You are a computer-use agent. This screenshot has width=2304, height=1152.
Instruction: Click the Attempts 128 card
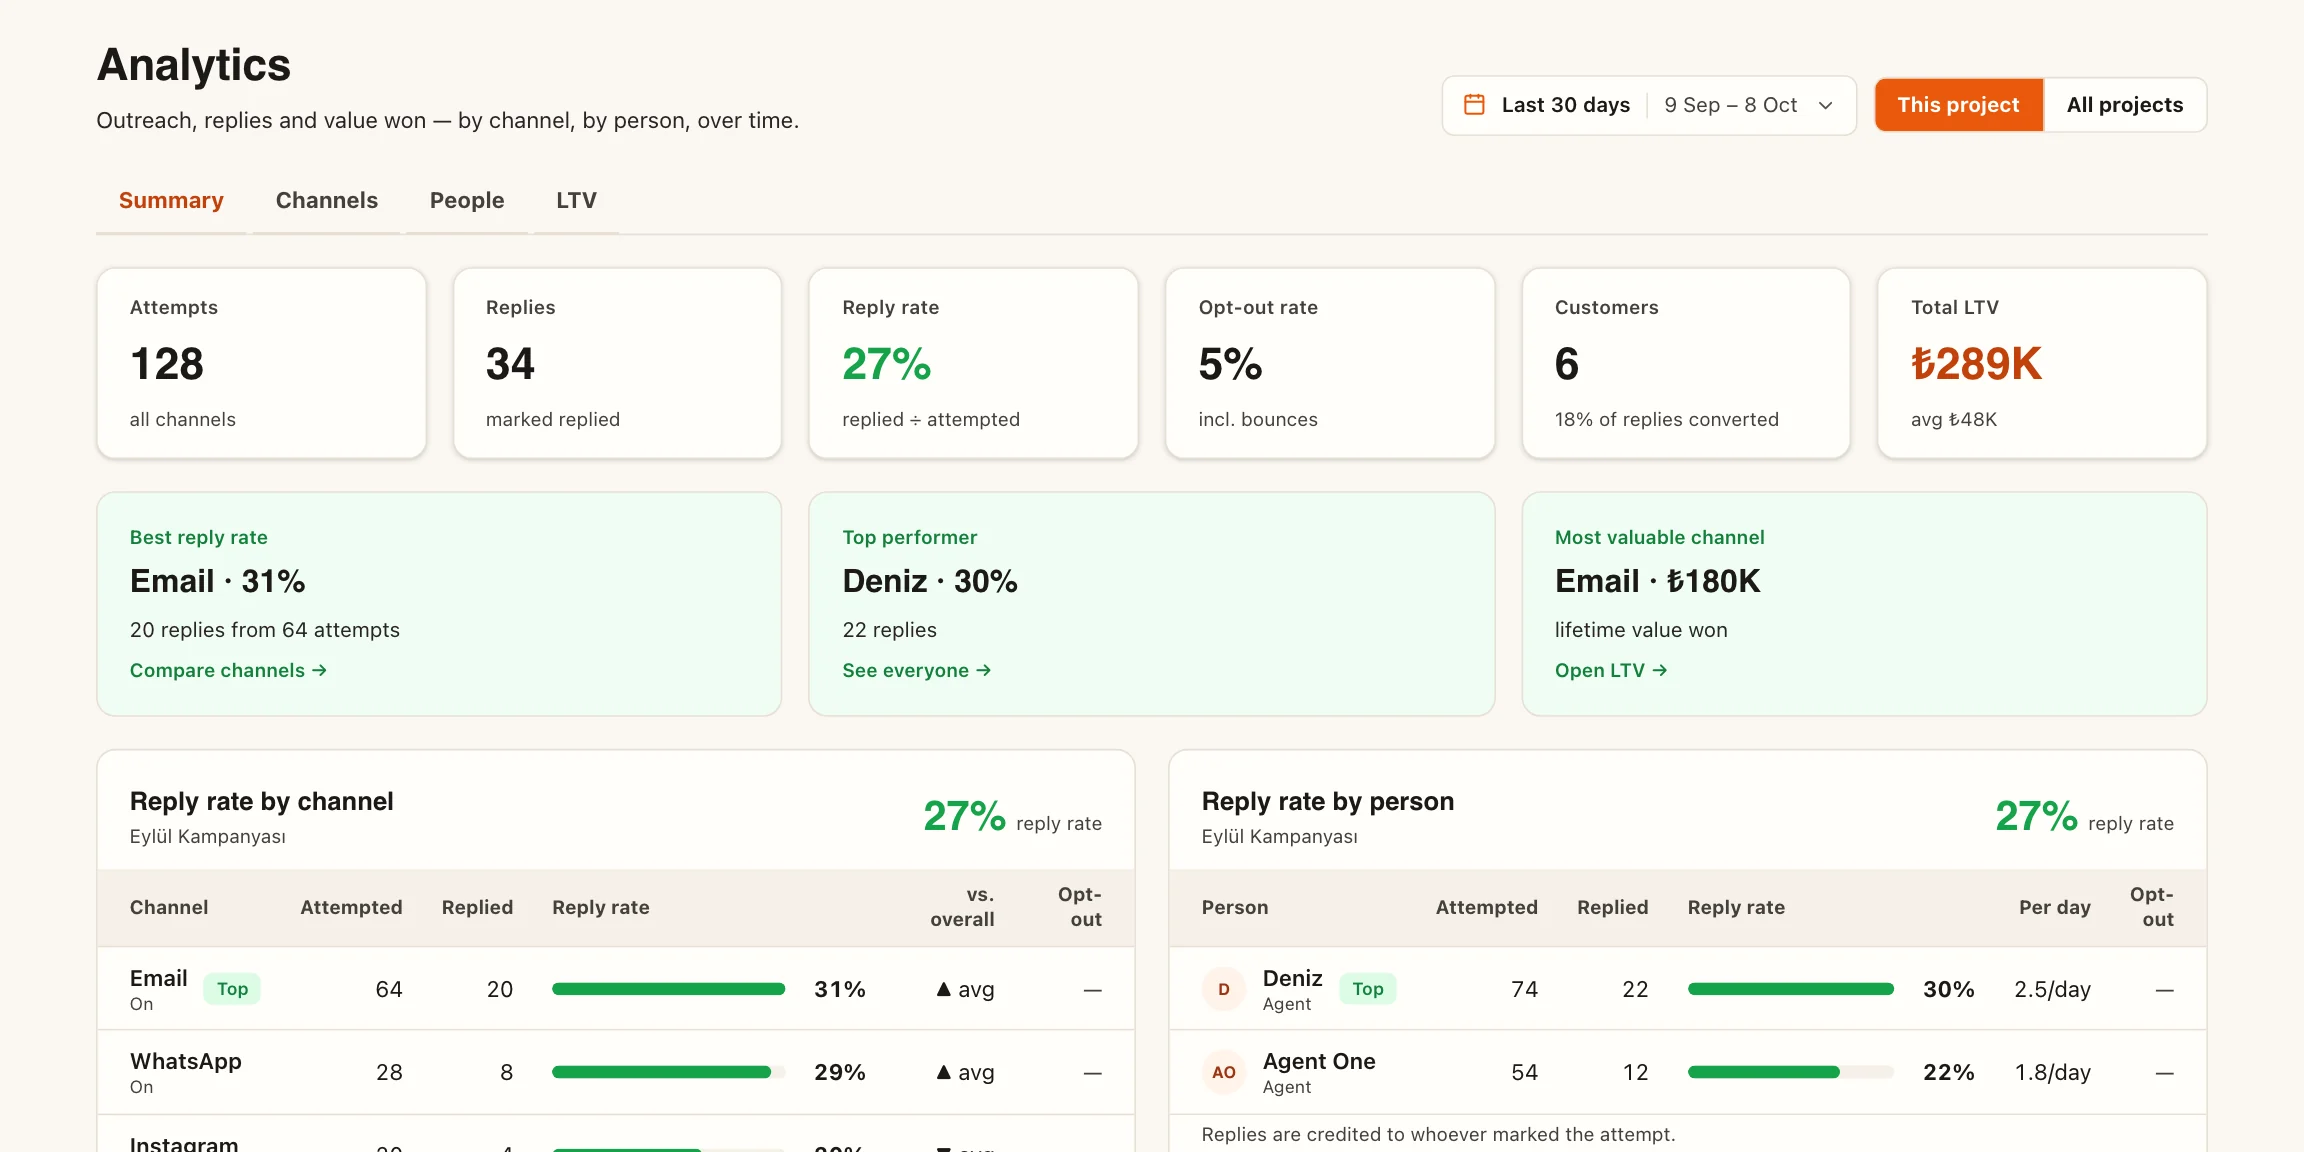pos(262,363)
